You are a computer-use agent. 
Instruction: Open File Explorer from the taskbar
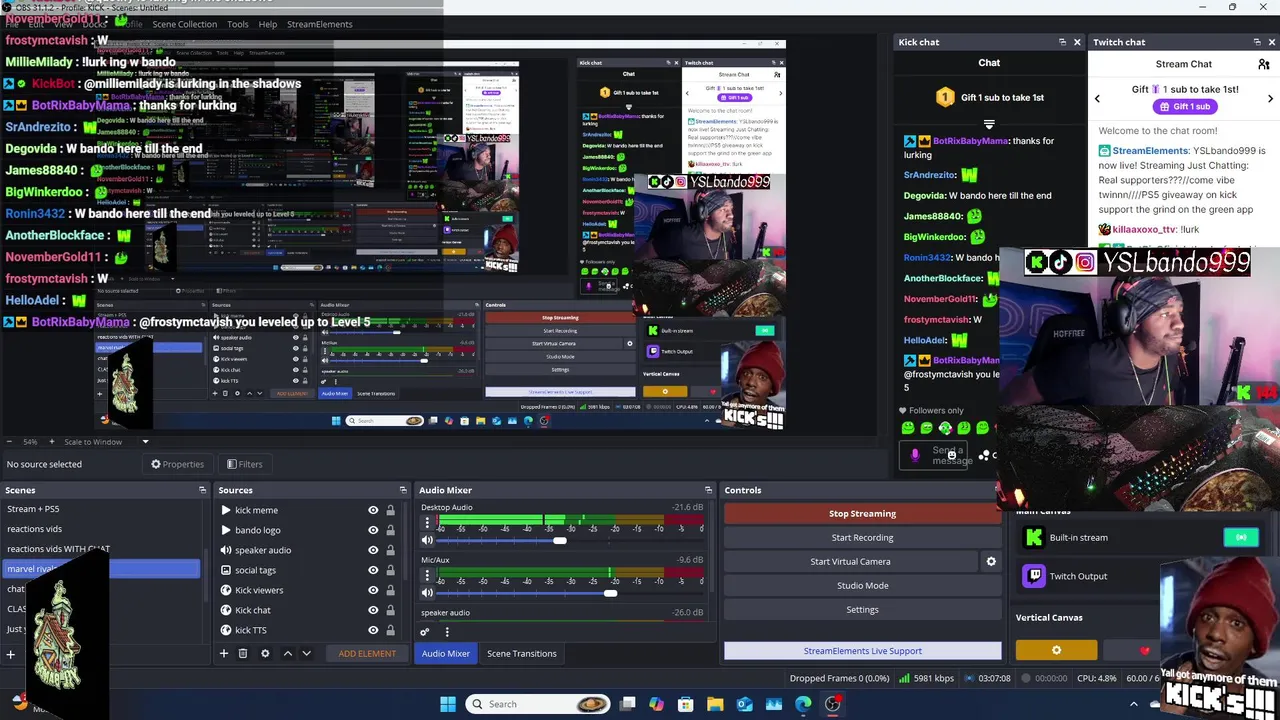point(715,704)
